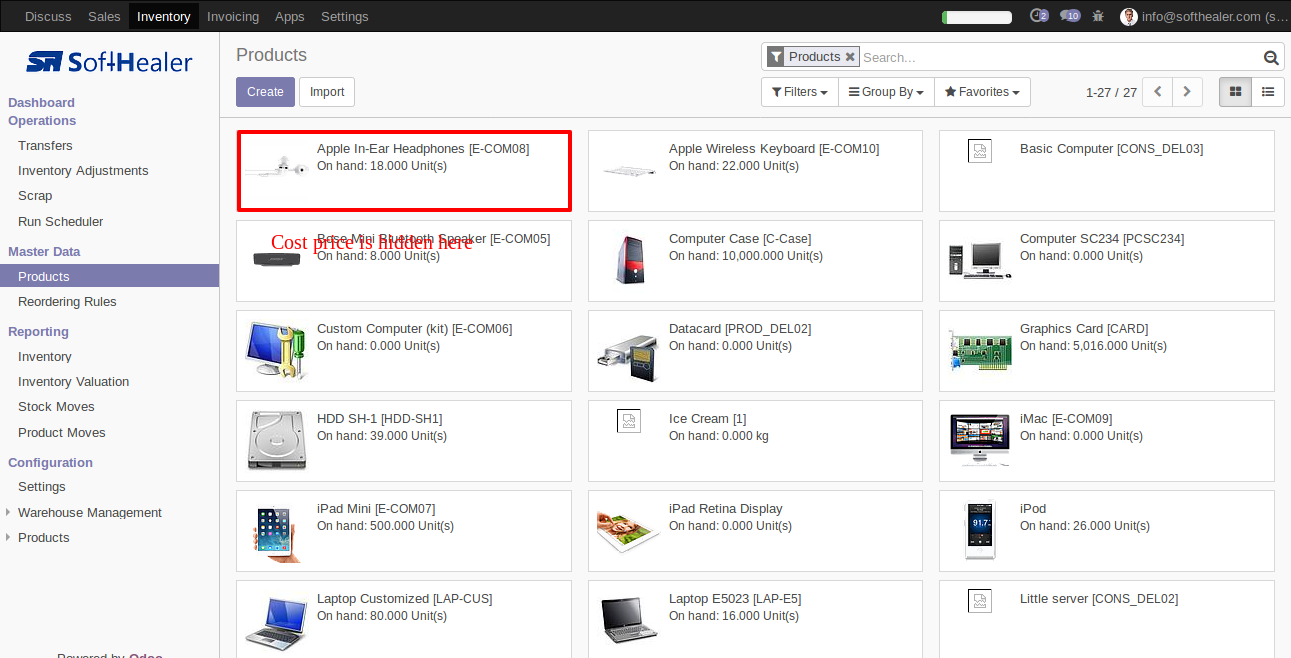Click the funnel icon of Products facet
Viewport: 1291px width, 658px height.
775,57
